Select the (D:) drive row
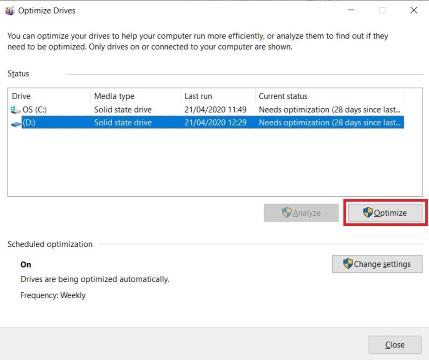The height and width of the screenshot is (360, 429). pyautogui.click(x=207, y=123)
